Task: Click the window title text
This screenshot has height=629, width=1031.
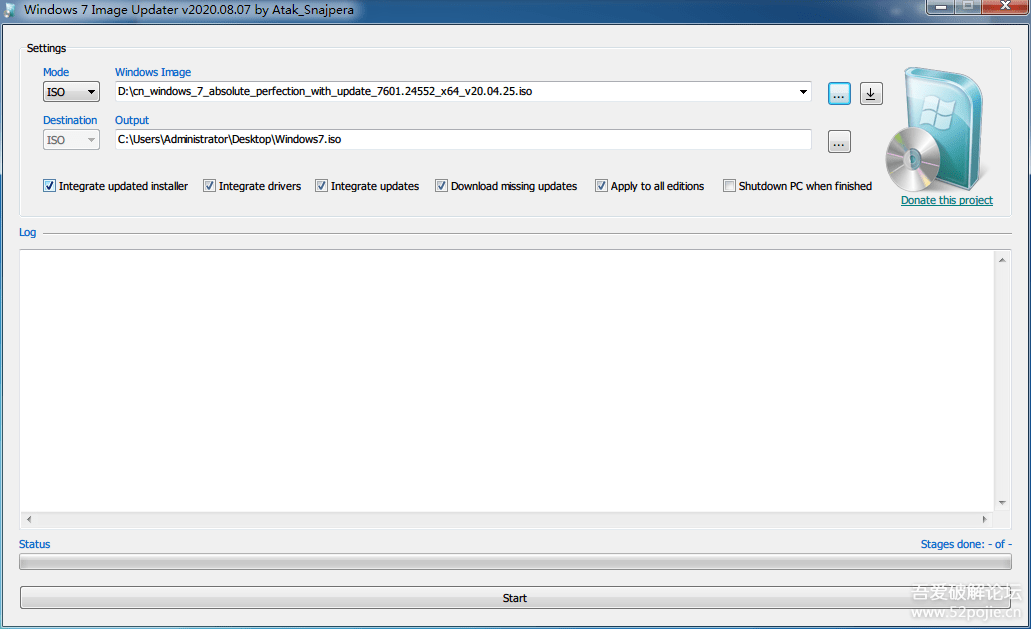Action: pyautogui.click(x=189, y=10)
